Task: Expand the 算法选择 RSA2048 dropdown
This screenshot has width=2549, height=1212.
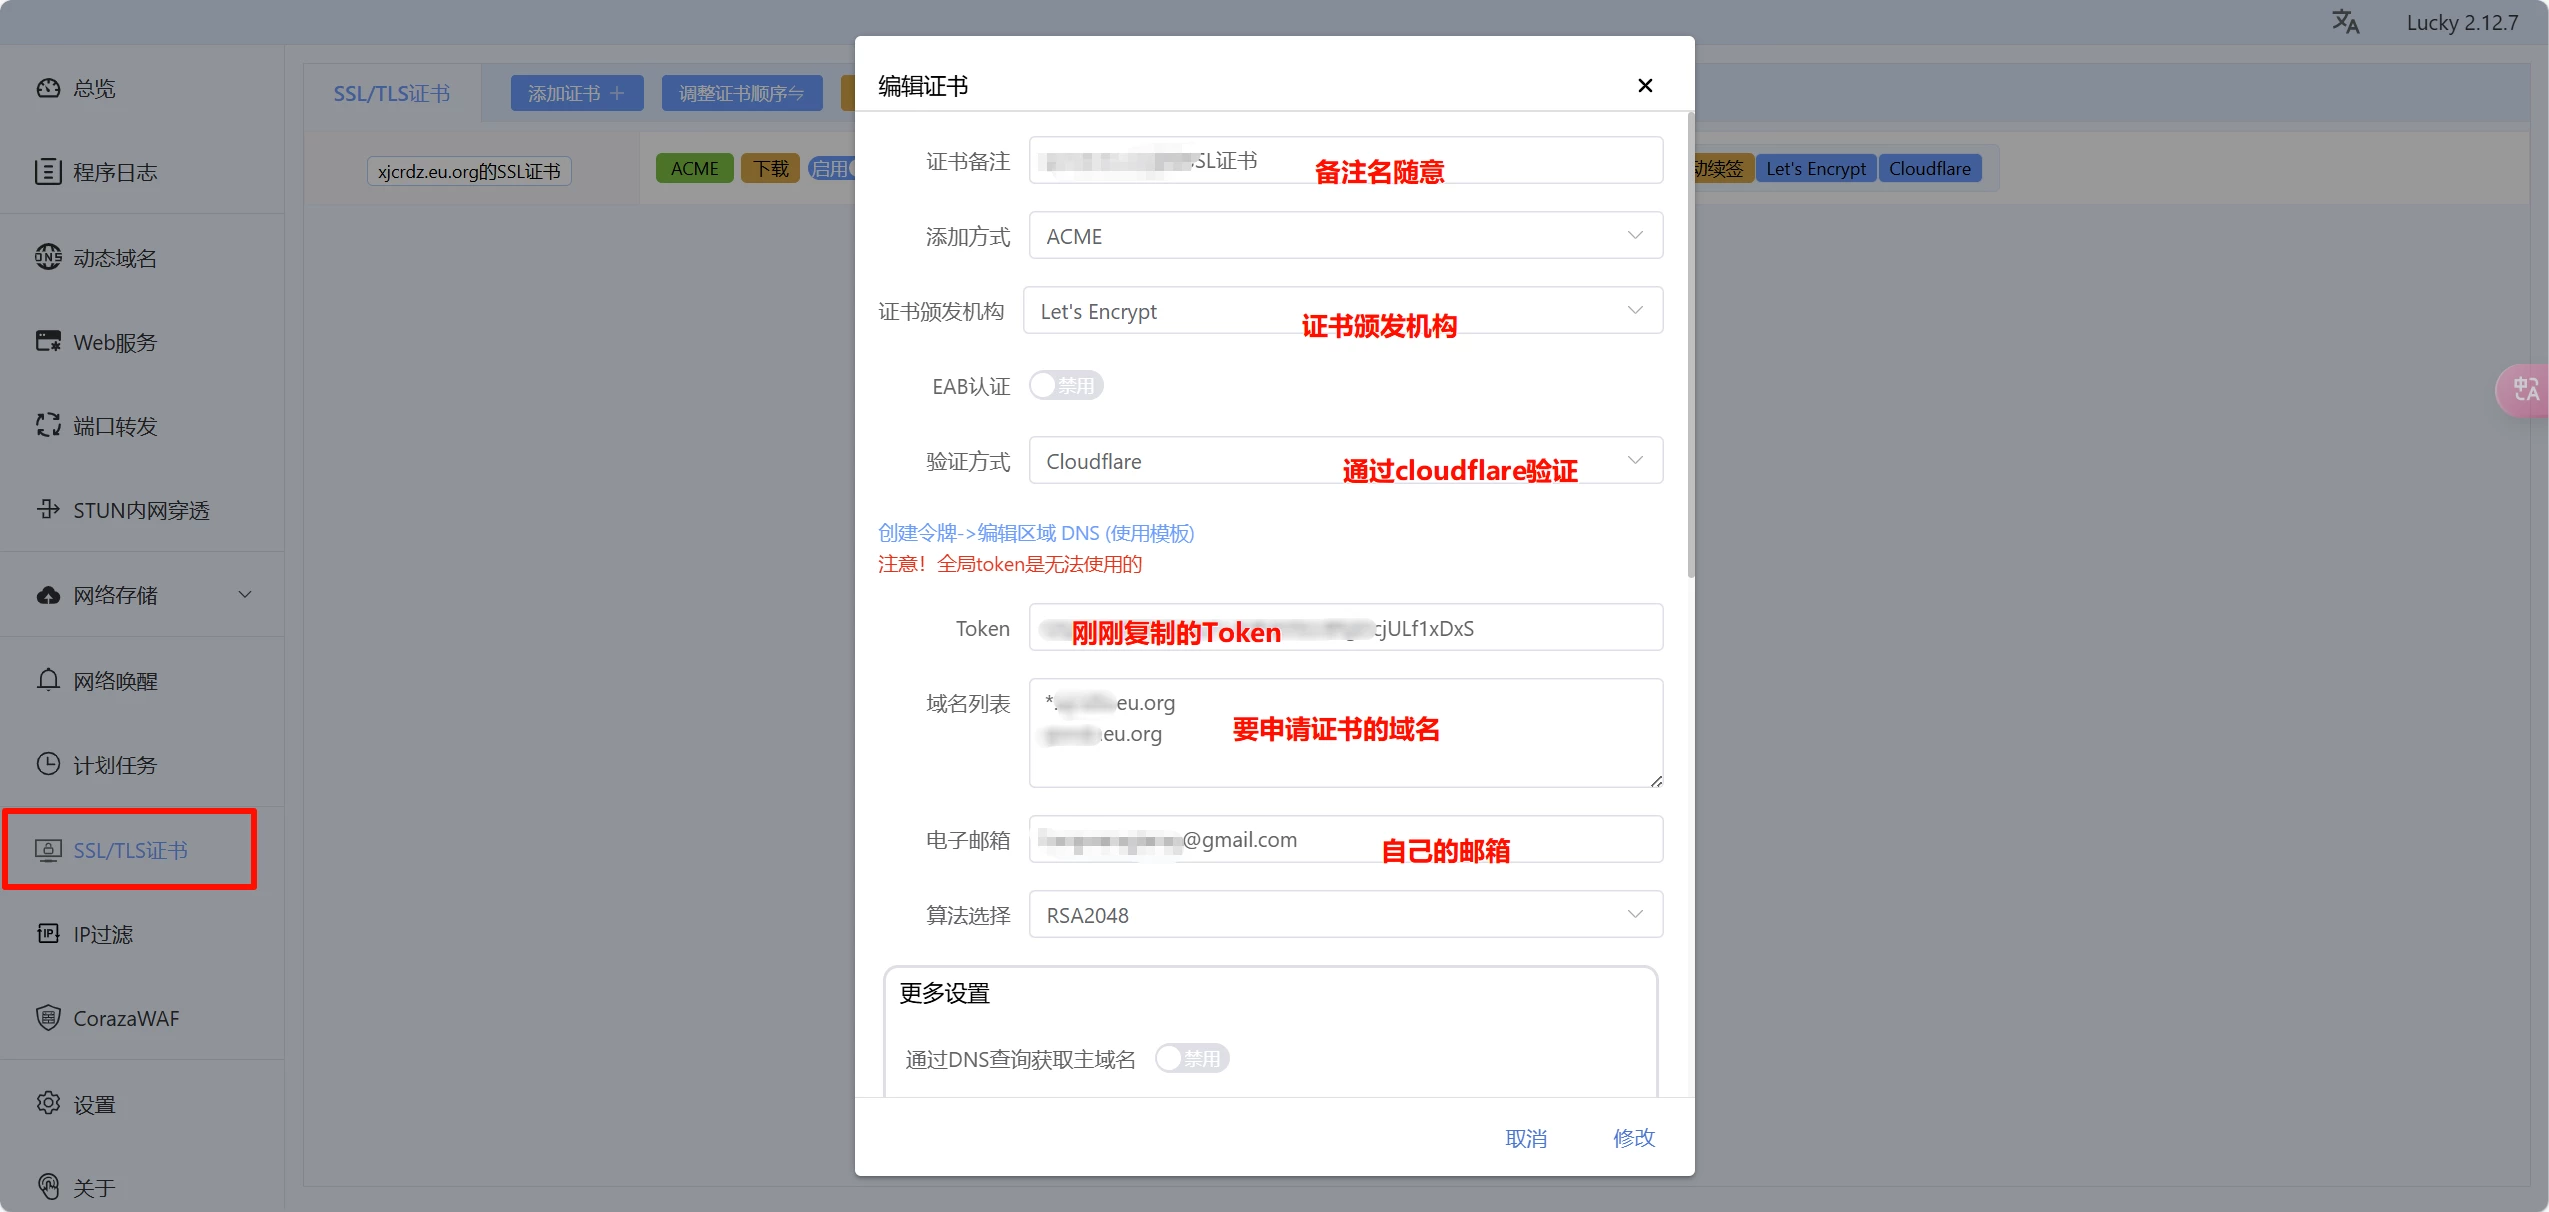Action: click(1345, 915)
